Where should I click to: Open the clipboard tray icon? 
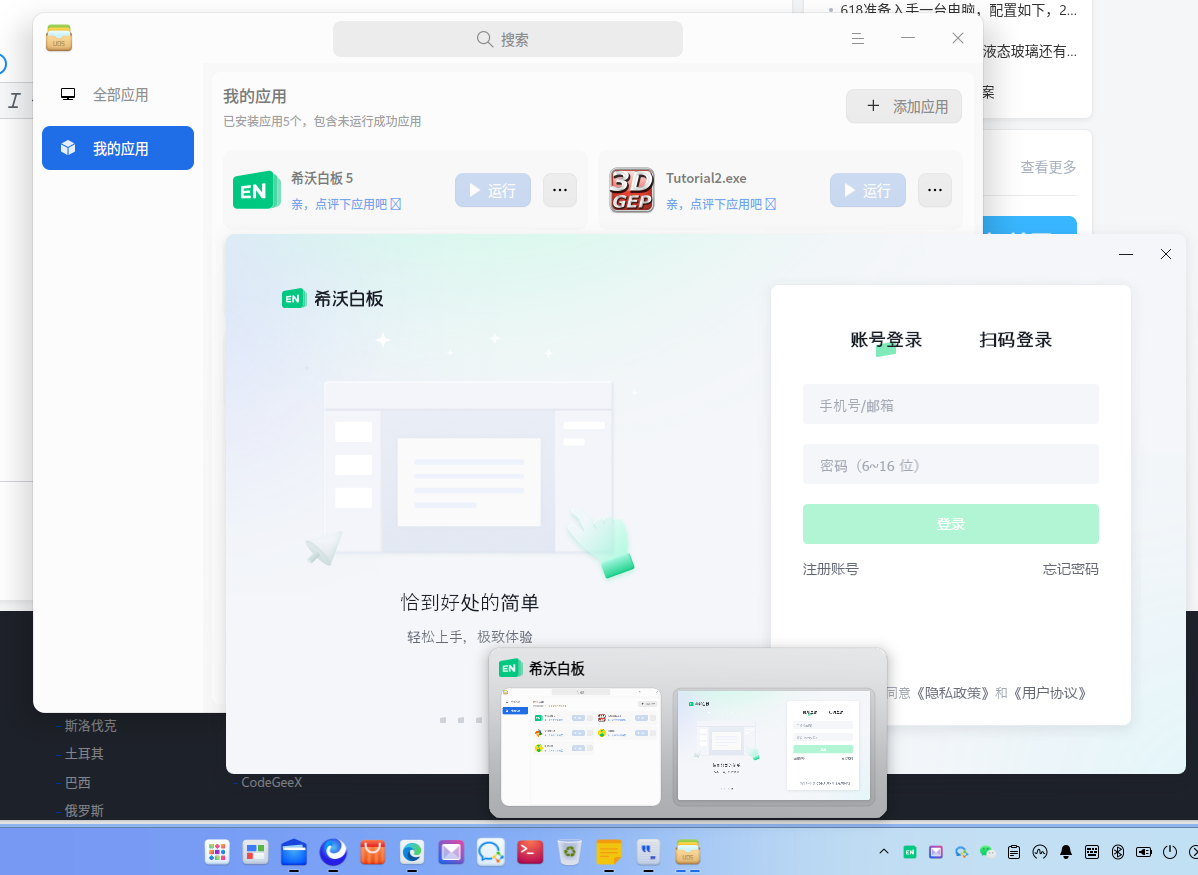(x=1014, y=852)
